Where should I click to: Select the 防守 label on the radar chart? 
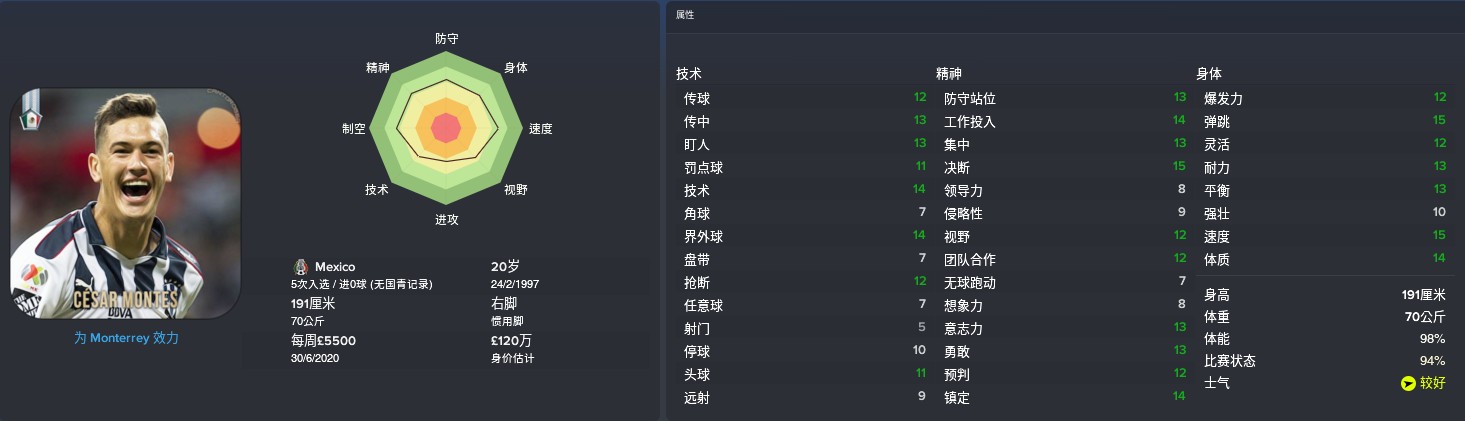pos(447,39)
